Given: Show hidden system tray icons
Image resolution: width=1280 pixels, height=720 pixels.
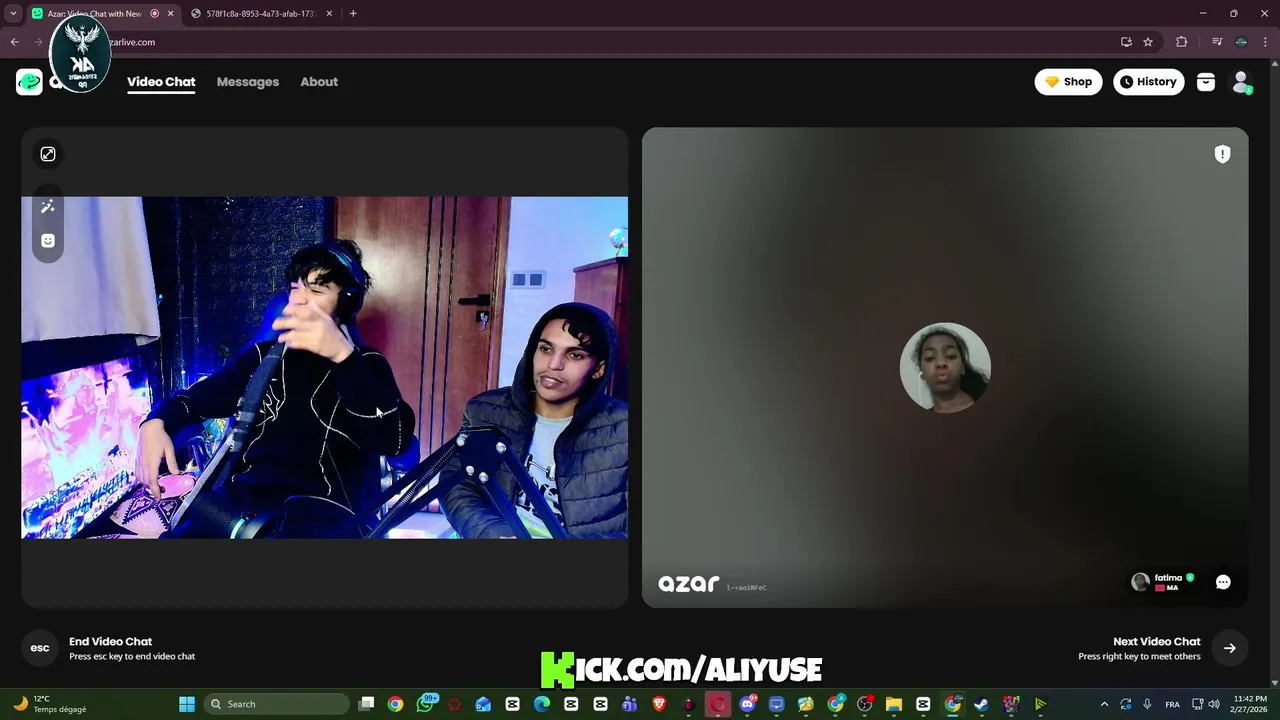Looking at the screenshot, I should coord(1104,704).
